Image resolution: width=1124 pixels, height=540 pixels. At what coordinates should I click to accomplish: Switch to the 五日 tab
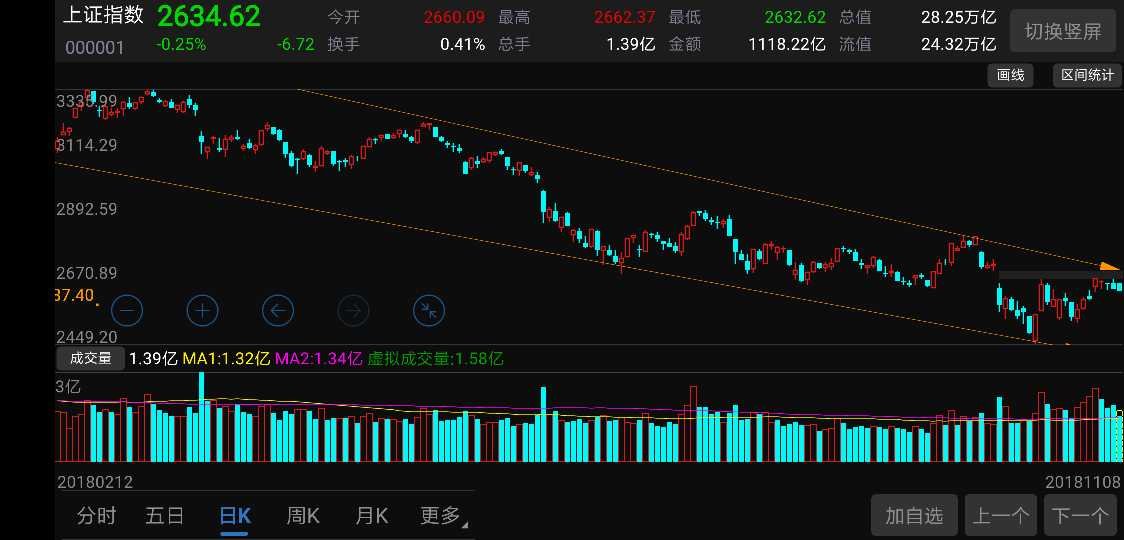click(165, 516)
